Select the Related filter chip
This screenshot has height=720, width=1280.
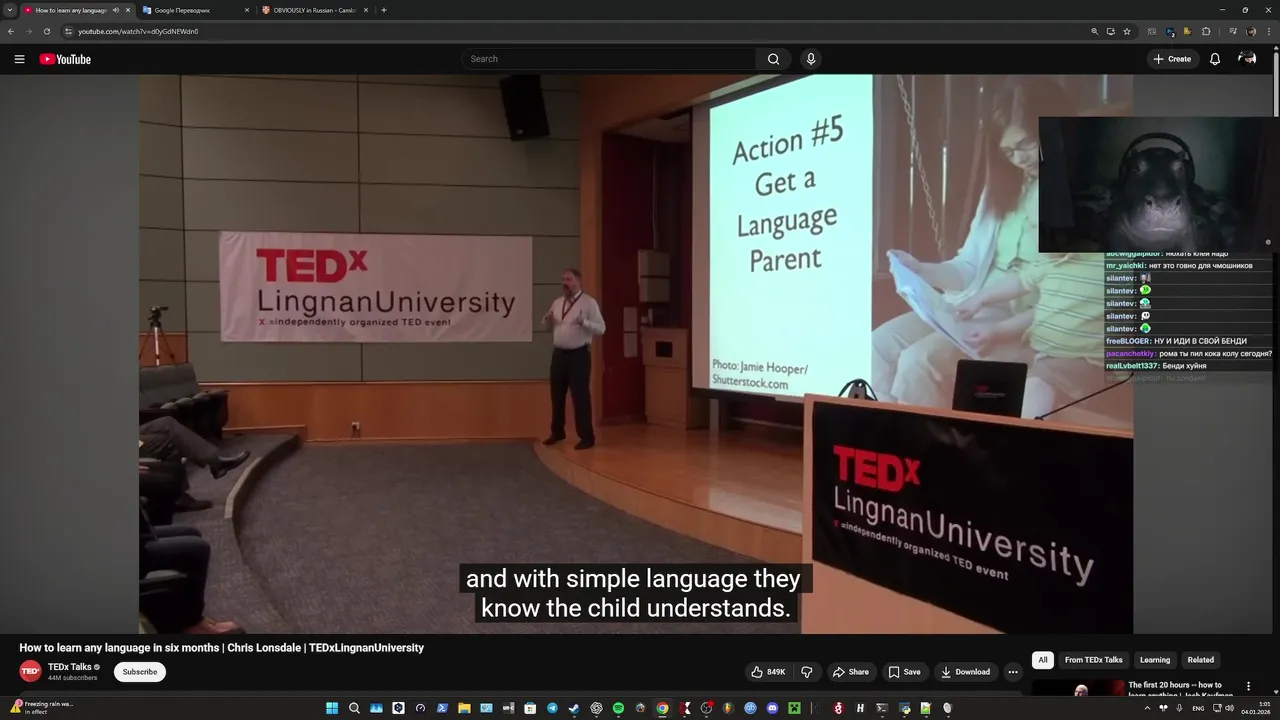point(1201,660)
